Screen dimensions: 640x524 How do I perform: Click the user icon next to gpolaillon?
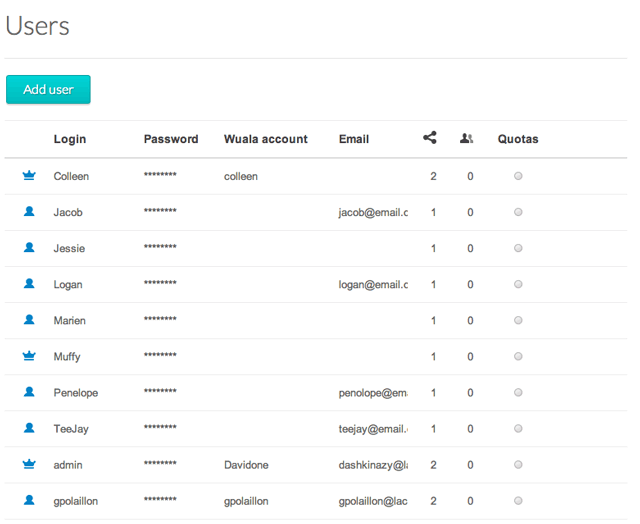click(x=29, y=500)
